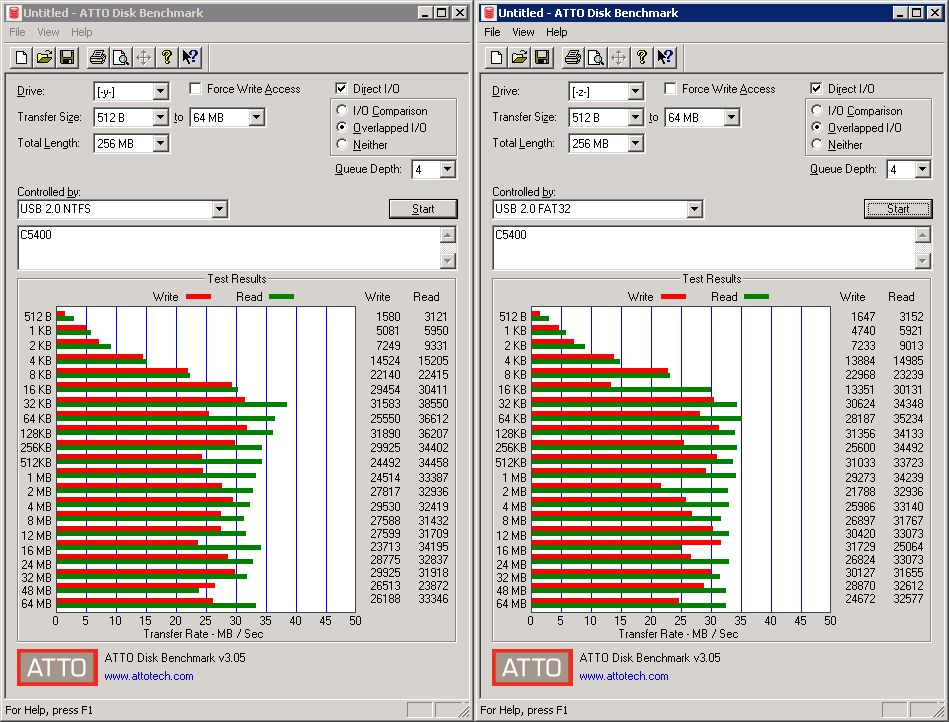
Task: Open View menu in right window
Action: (x=523, y=32)
